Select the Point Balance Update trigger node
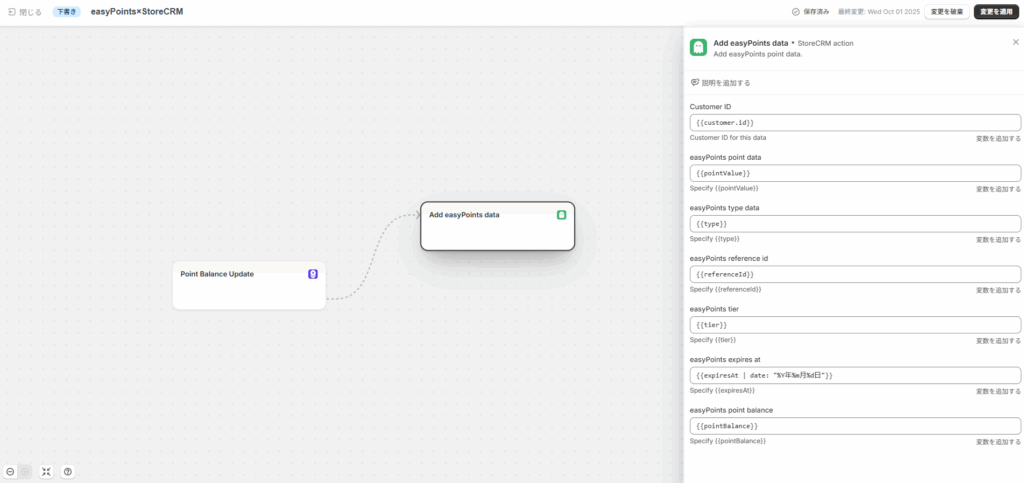Screen dimensions: 1024x483 [248, 286]
